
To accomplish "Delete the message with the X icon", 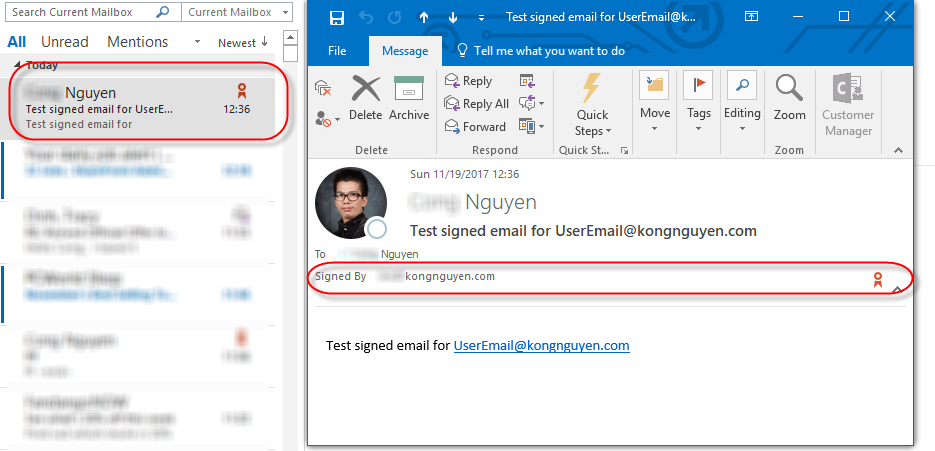I will (x=366, y=98).
